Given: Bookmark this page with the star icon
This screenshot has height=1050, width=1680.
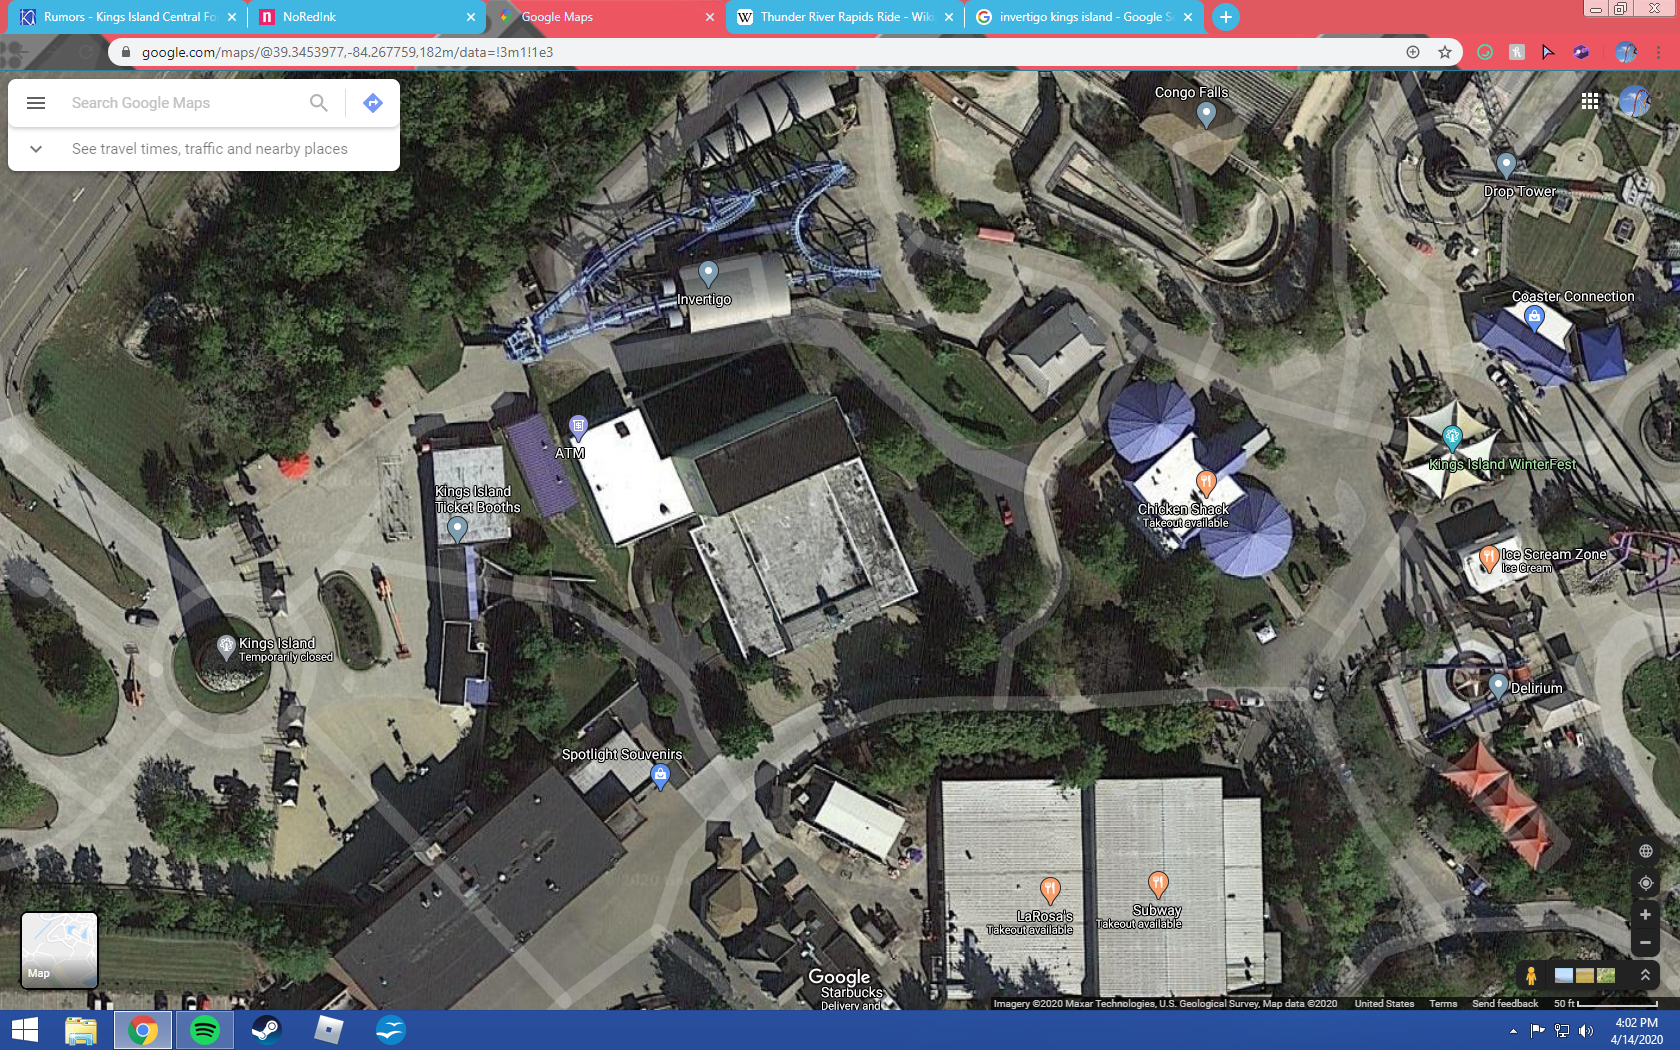Looking at the screenshot, I should point(1445,52).
